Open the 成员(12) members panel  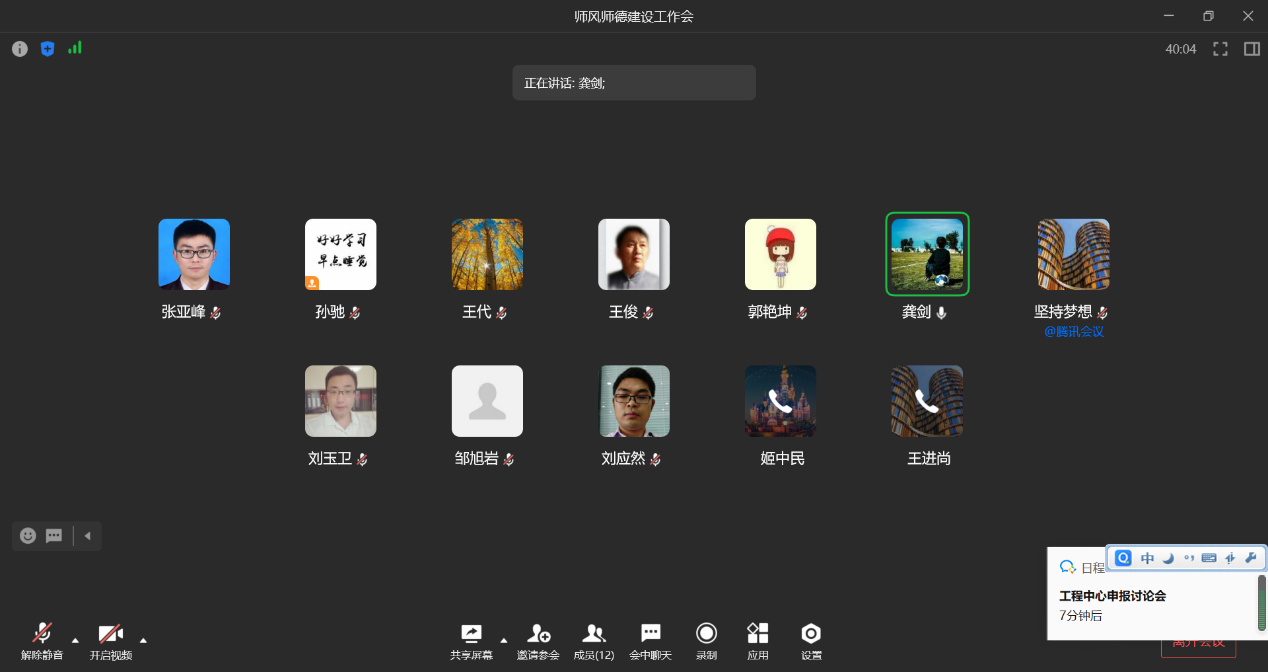[594, 640]
